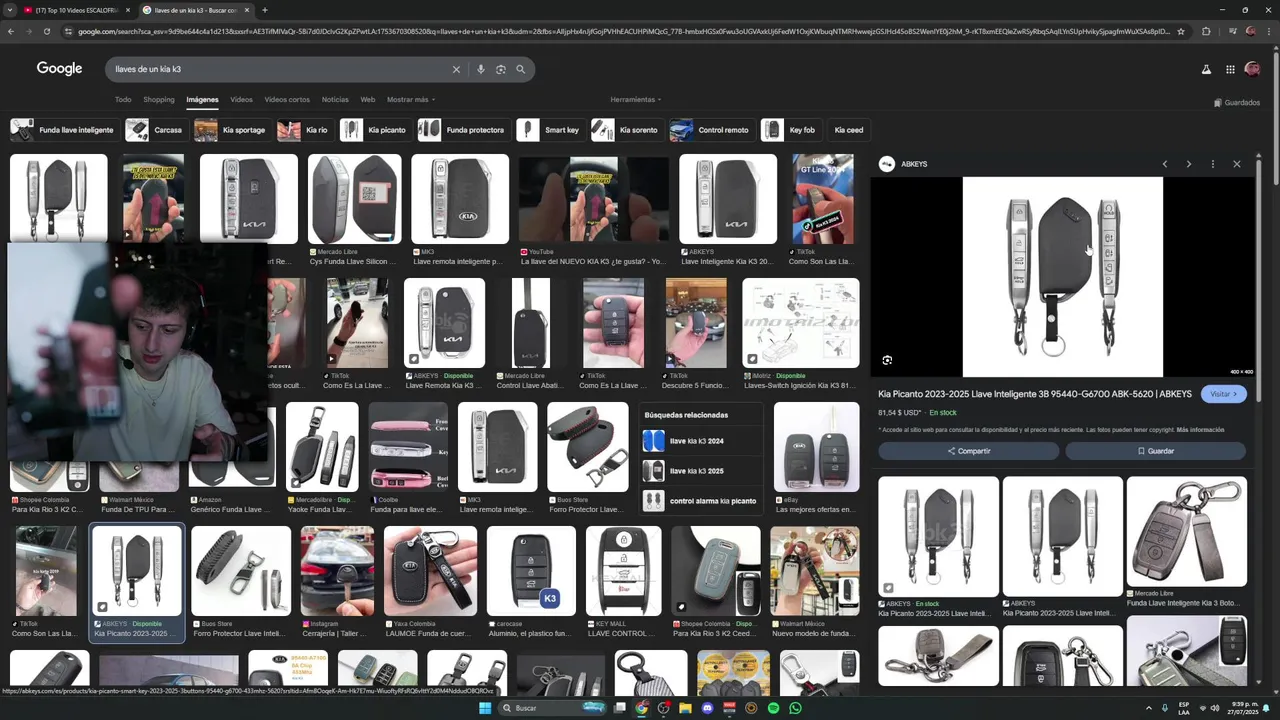Open Search Labs flask icon
The width and height of the screenshot is (1280, 720).
click(x=1206, y=69)
